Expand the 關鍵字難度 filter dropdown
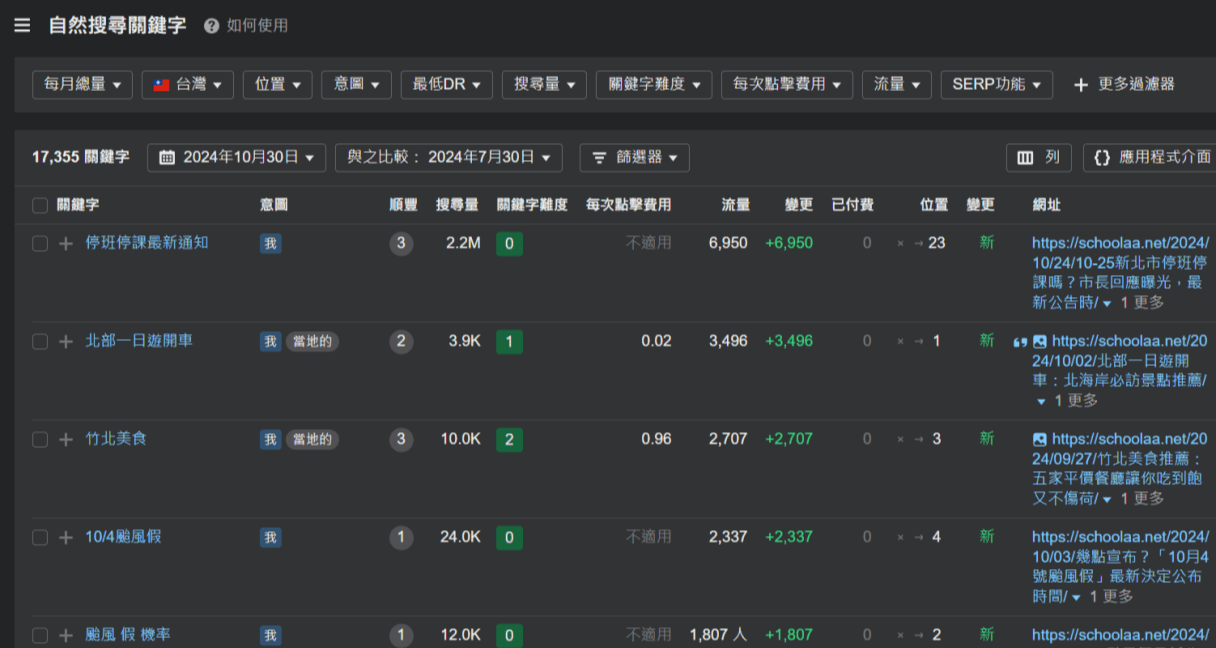 point(654,85)
